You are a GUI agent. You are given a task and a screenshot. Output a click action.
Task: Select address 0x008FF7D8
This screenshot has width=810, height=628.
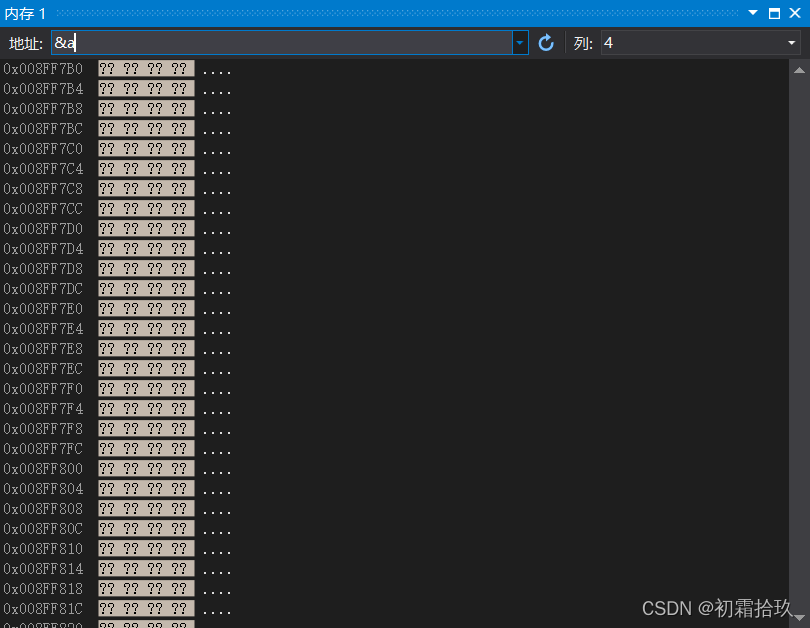coord(43,269)
